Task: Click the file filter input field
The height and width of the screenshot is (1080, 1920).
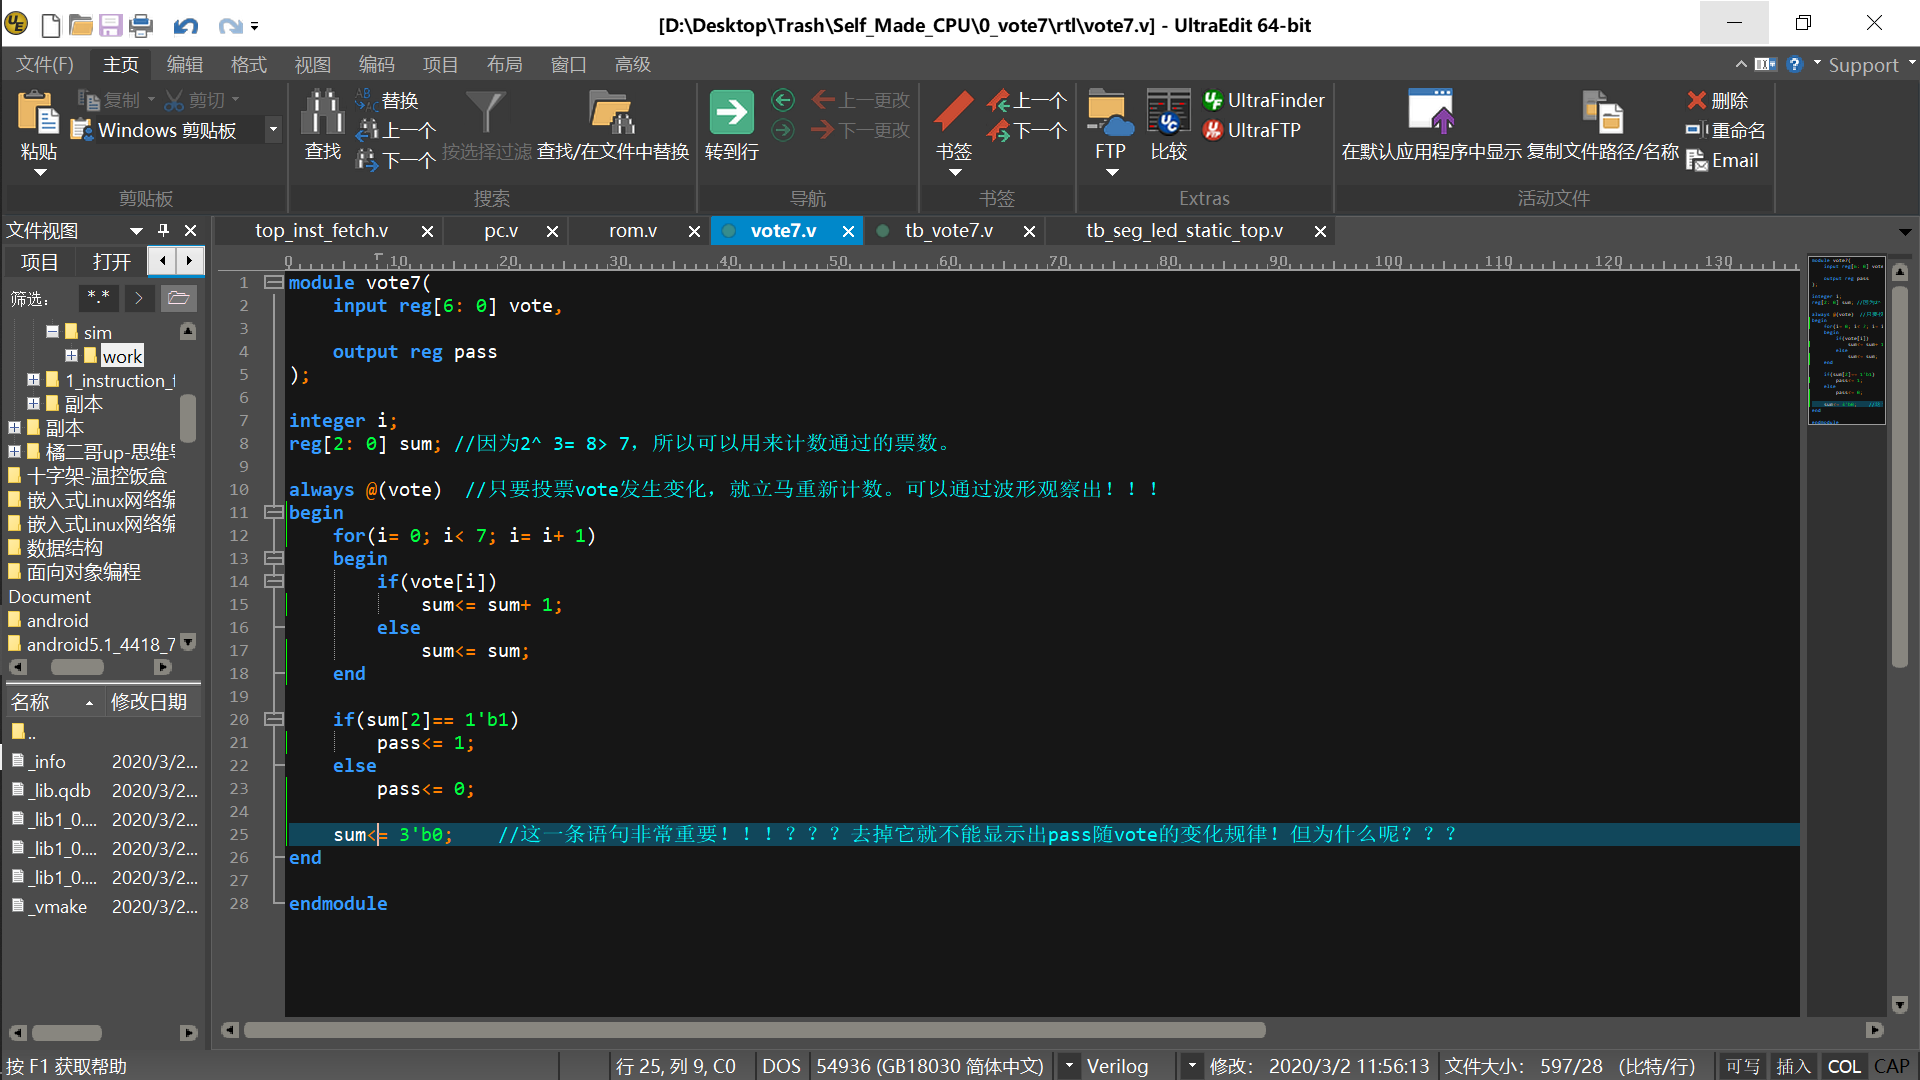Action: tap(98, 297)
